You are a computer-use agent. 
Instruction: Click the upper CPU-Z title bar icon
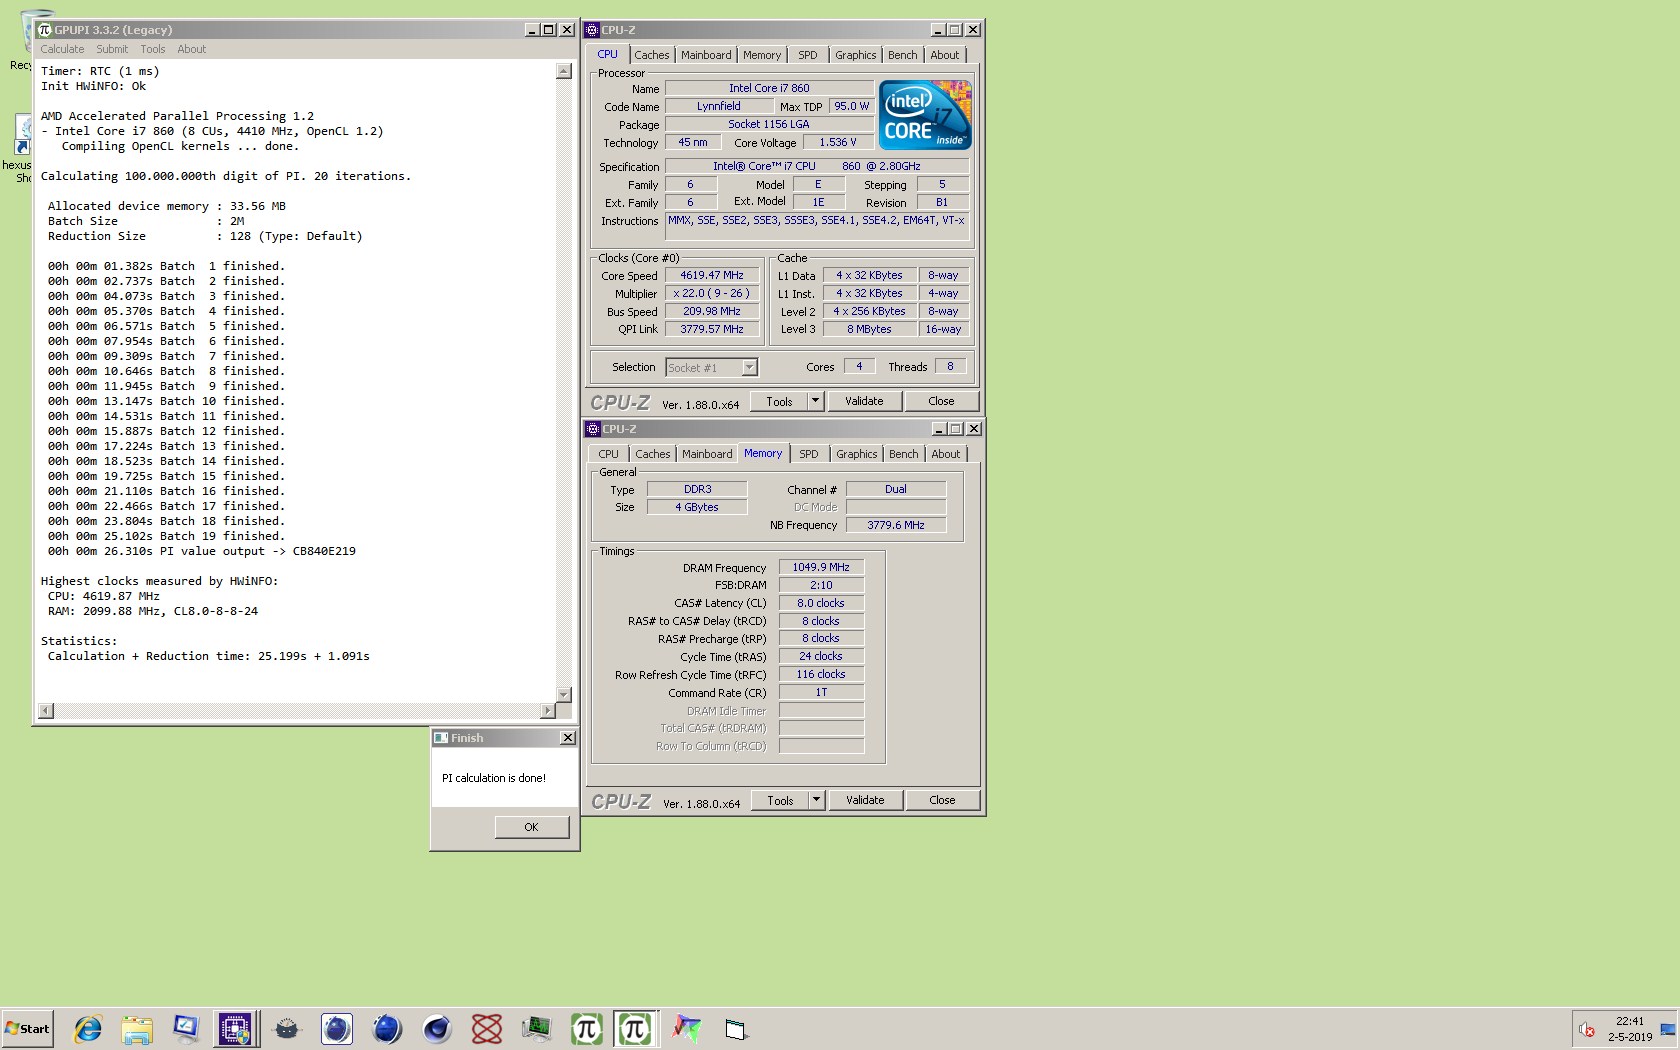[592, 30]
